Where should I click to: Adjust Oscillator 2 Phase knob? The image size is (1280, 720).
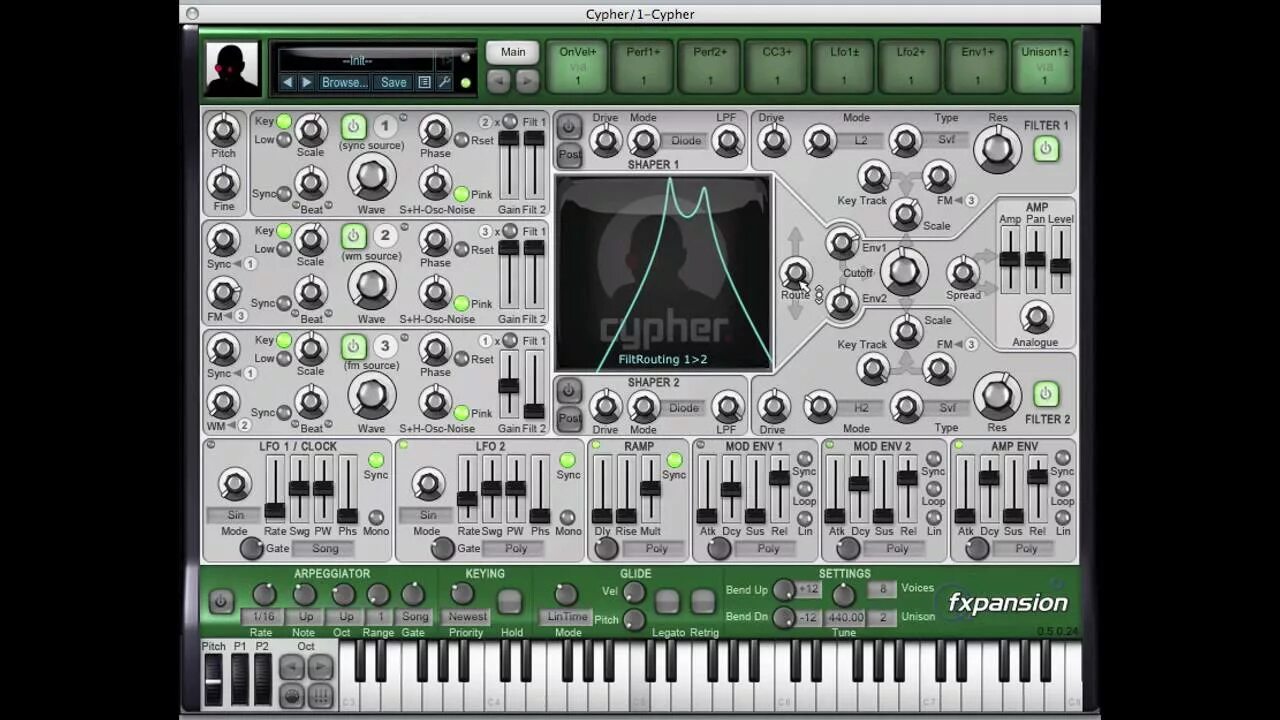[435, 239]
